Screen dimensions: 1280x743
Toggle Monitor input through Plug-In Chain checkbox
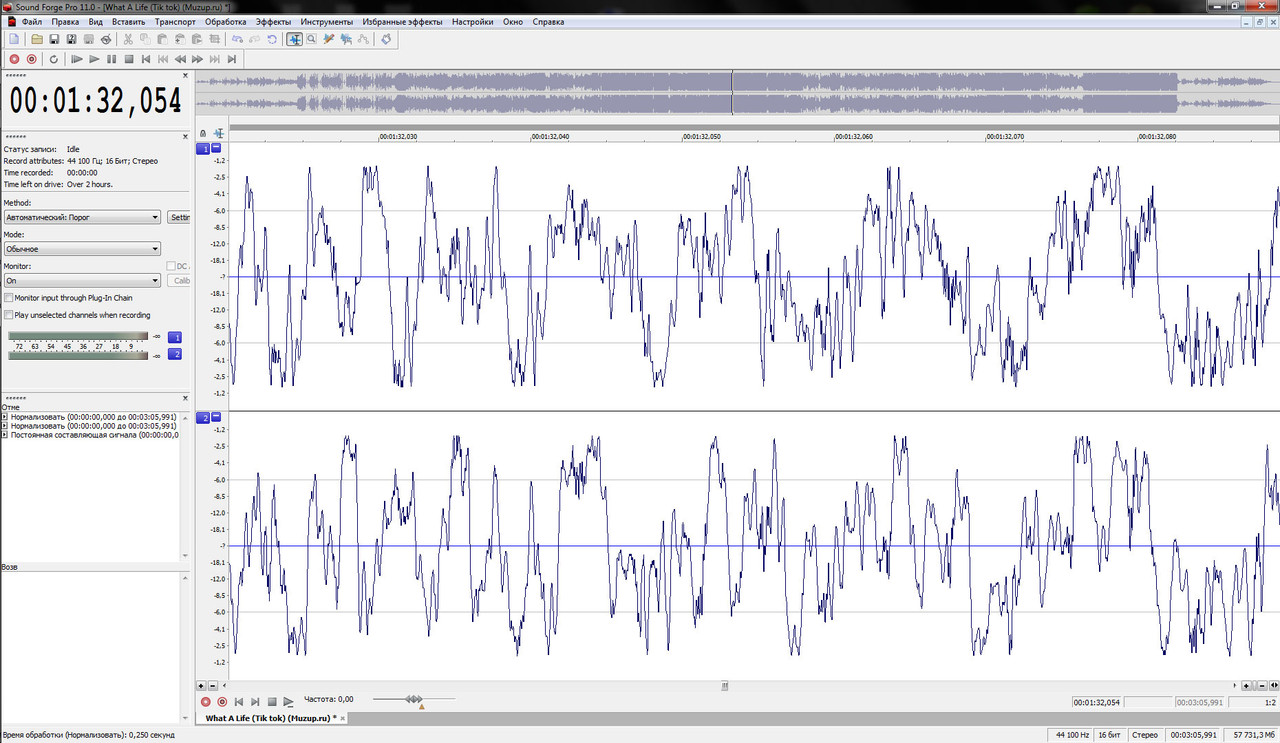point(8,298)
